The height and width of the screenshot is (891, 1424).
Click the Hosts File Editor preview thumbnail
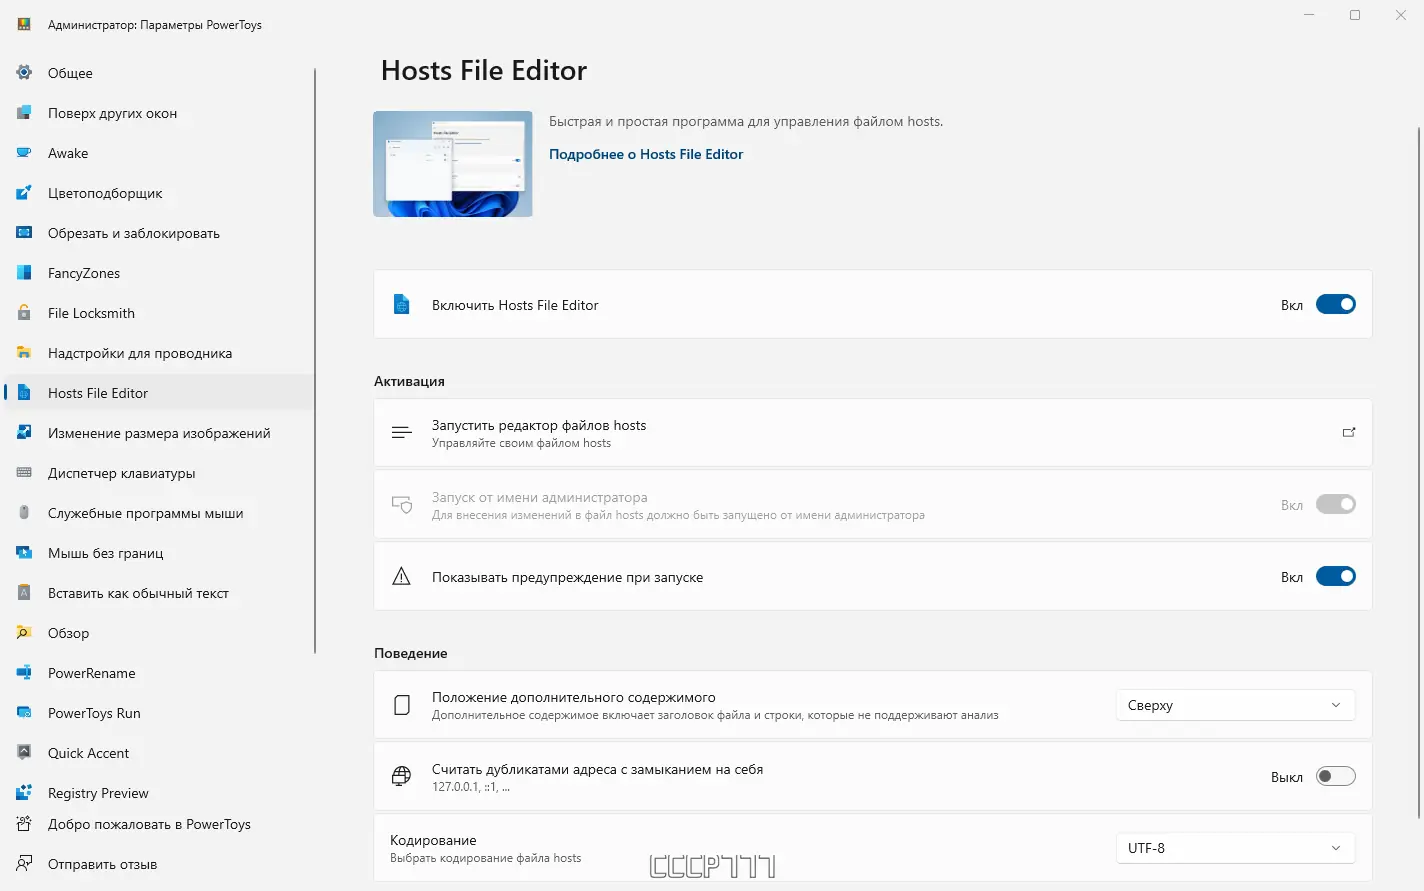pyautogui.click(x=453, y=164)
